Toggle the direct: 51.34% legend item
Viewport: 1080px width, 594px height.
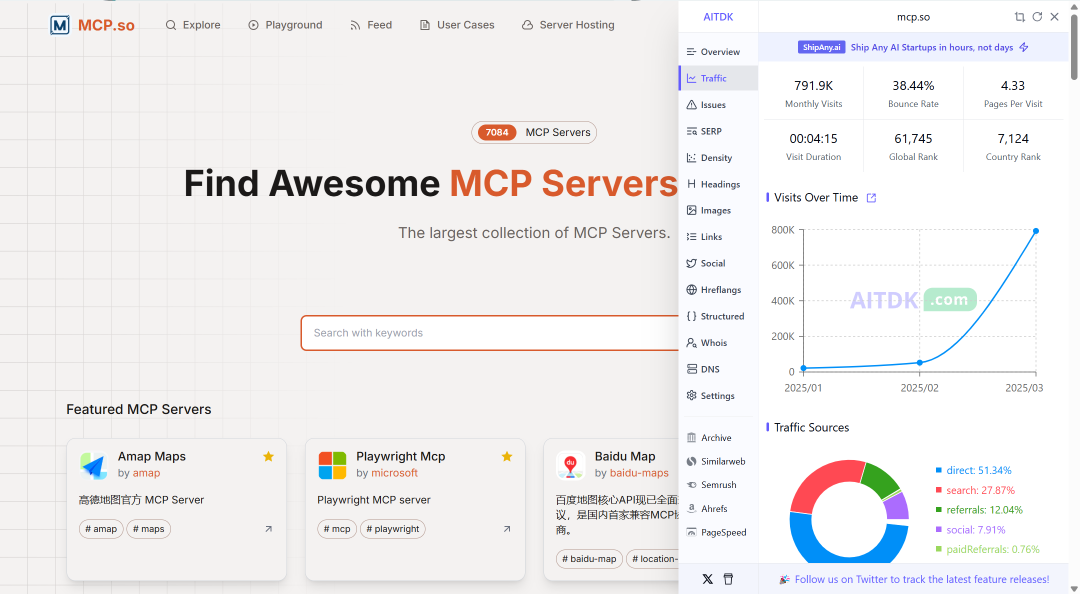pyautogui.click(x=973, y=470)
